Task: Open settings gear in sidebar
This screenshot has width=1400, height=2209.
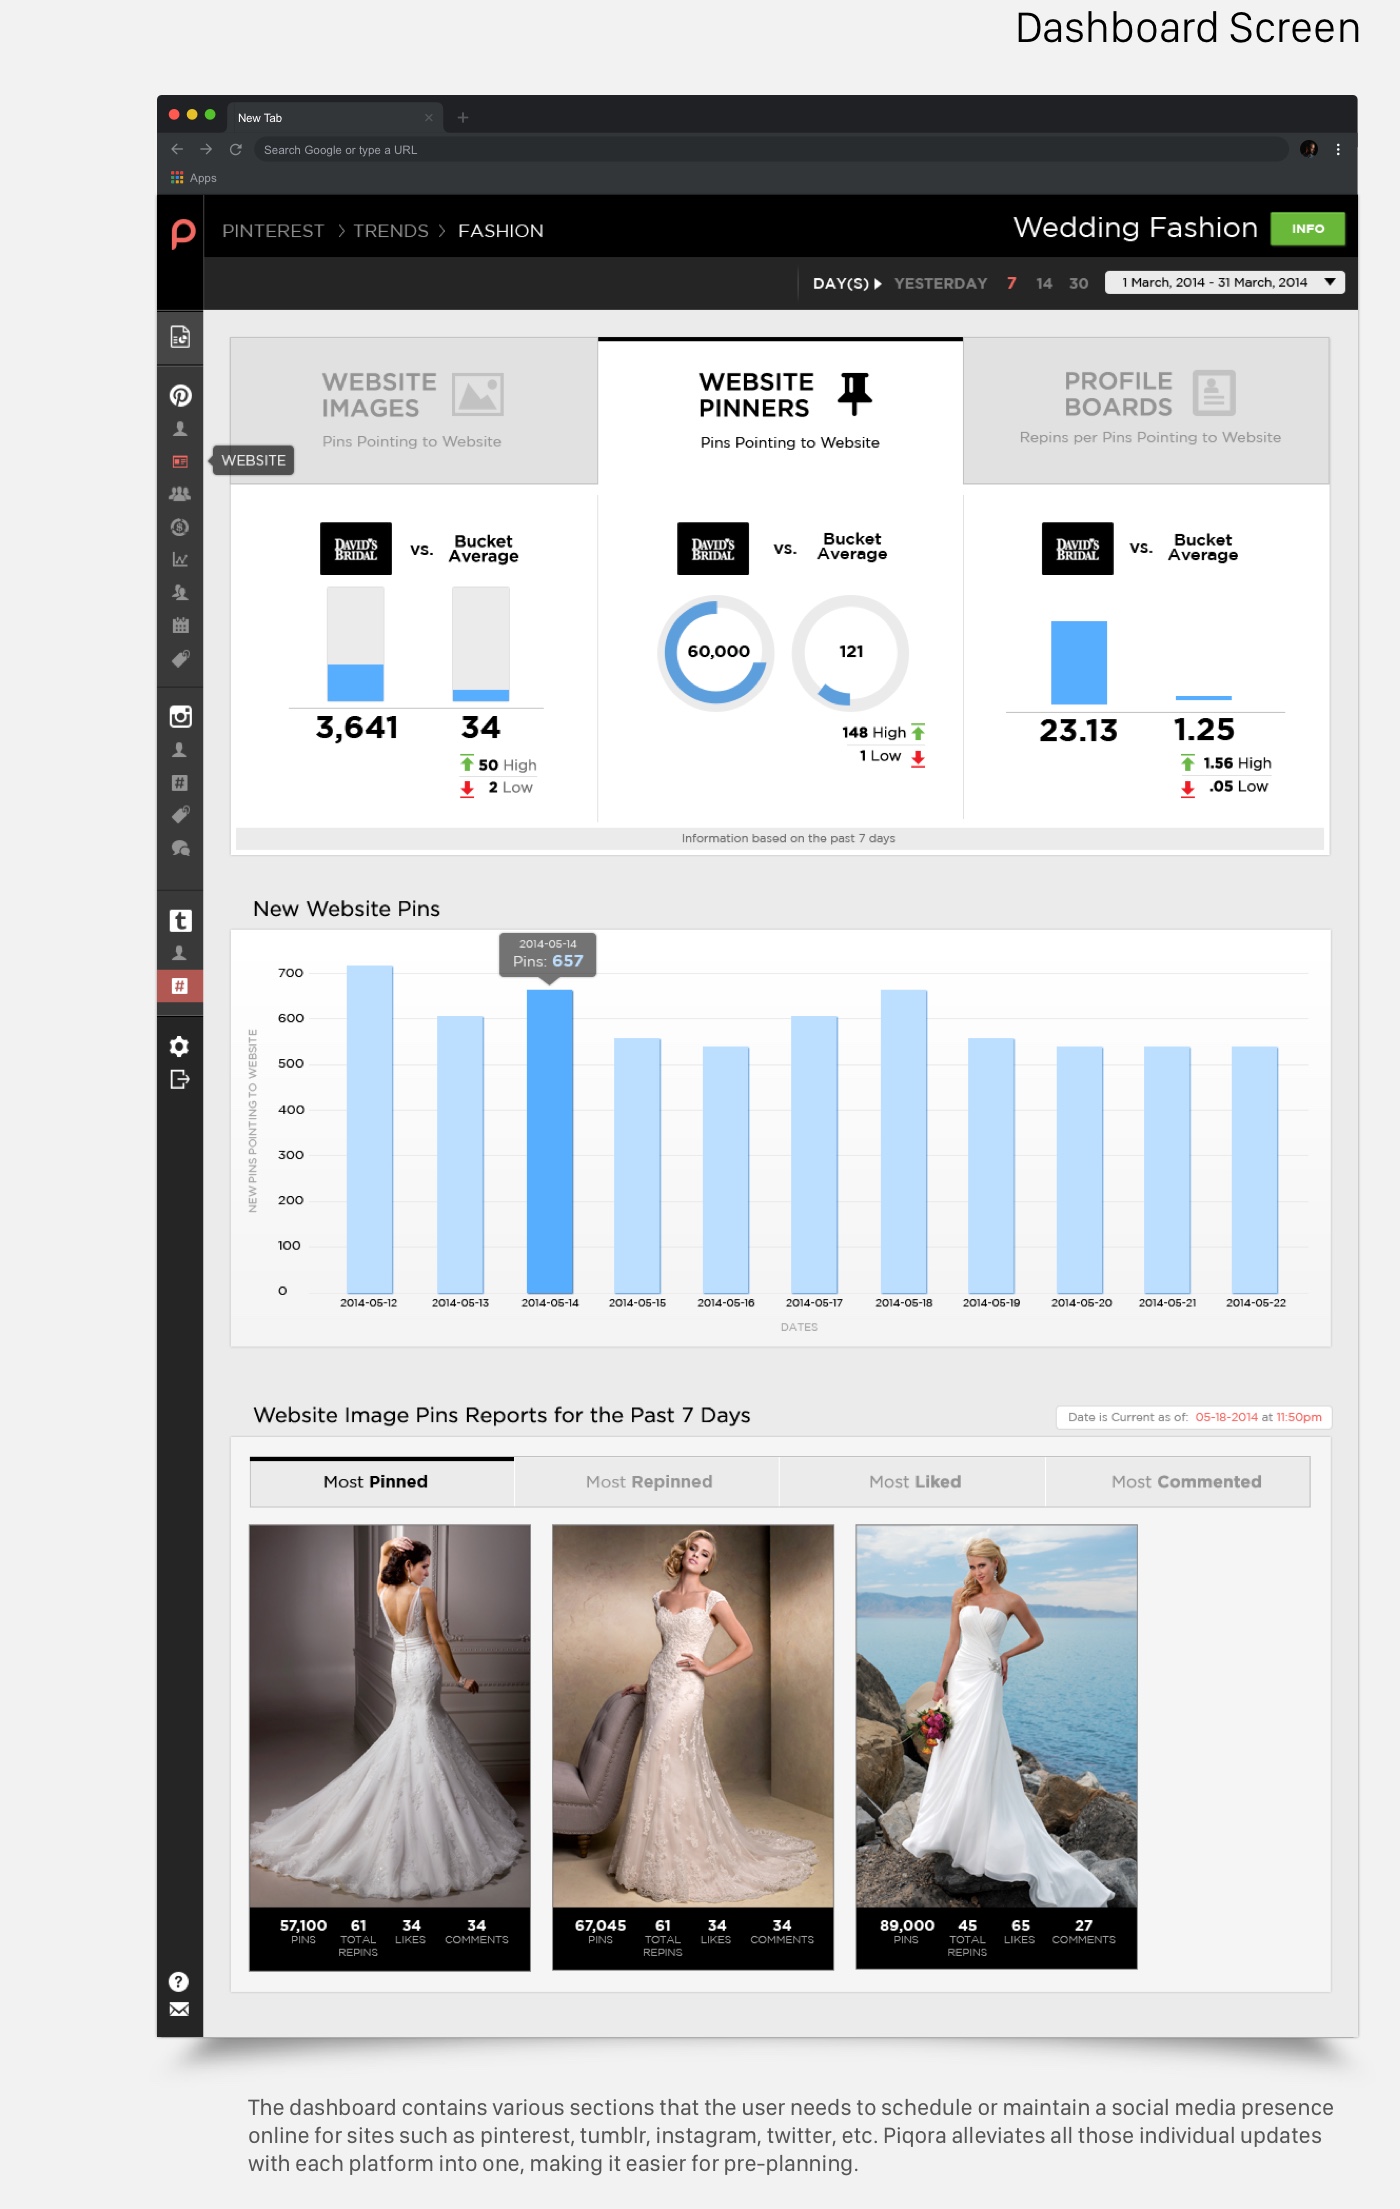Action: click(x=180, y=1046)
